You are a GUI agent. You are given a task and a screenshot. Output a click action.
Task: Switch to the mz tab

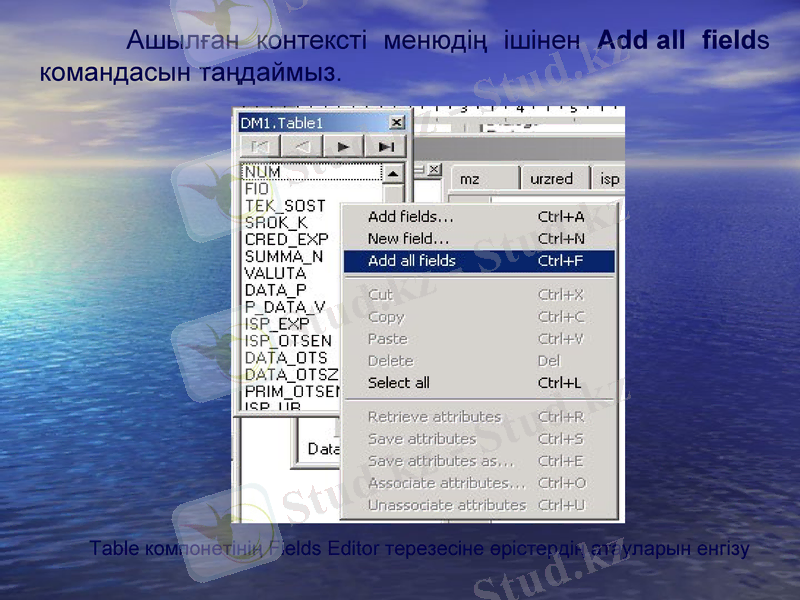(x=469, y=179)
